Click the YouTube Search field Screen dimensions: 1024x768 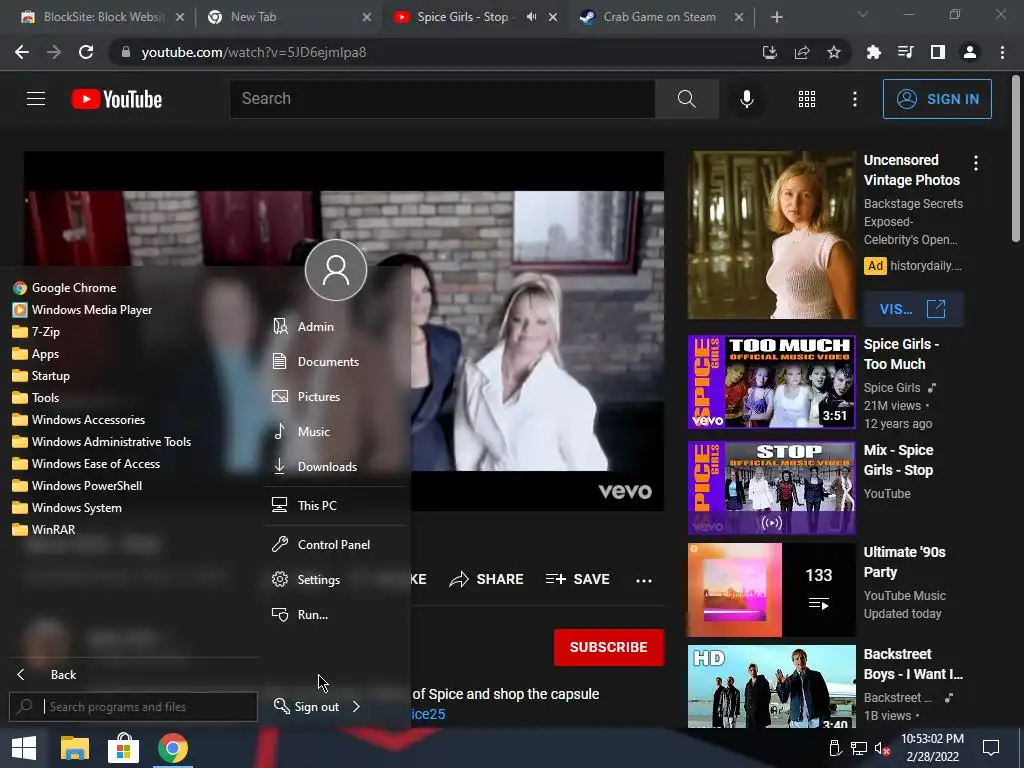click(442, 99)
